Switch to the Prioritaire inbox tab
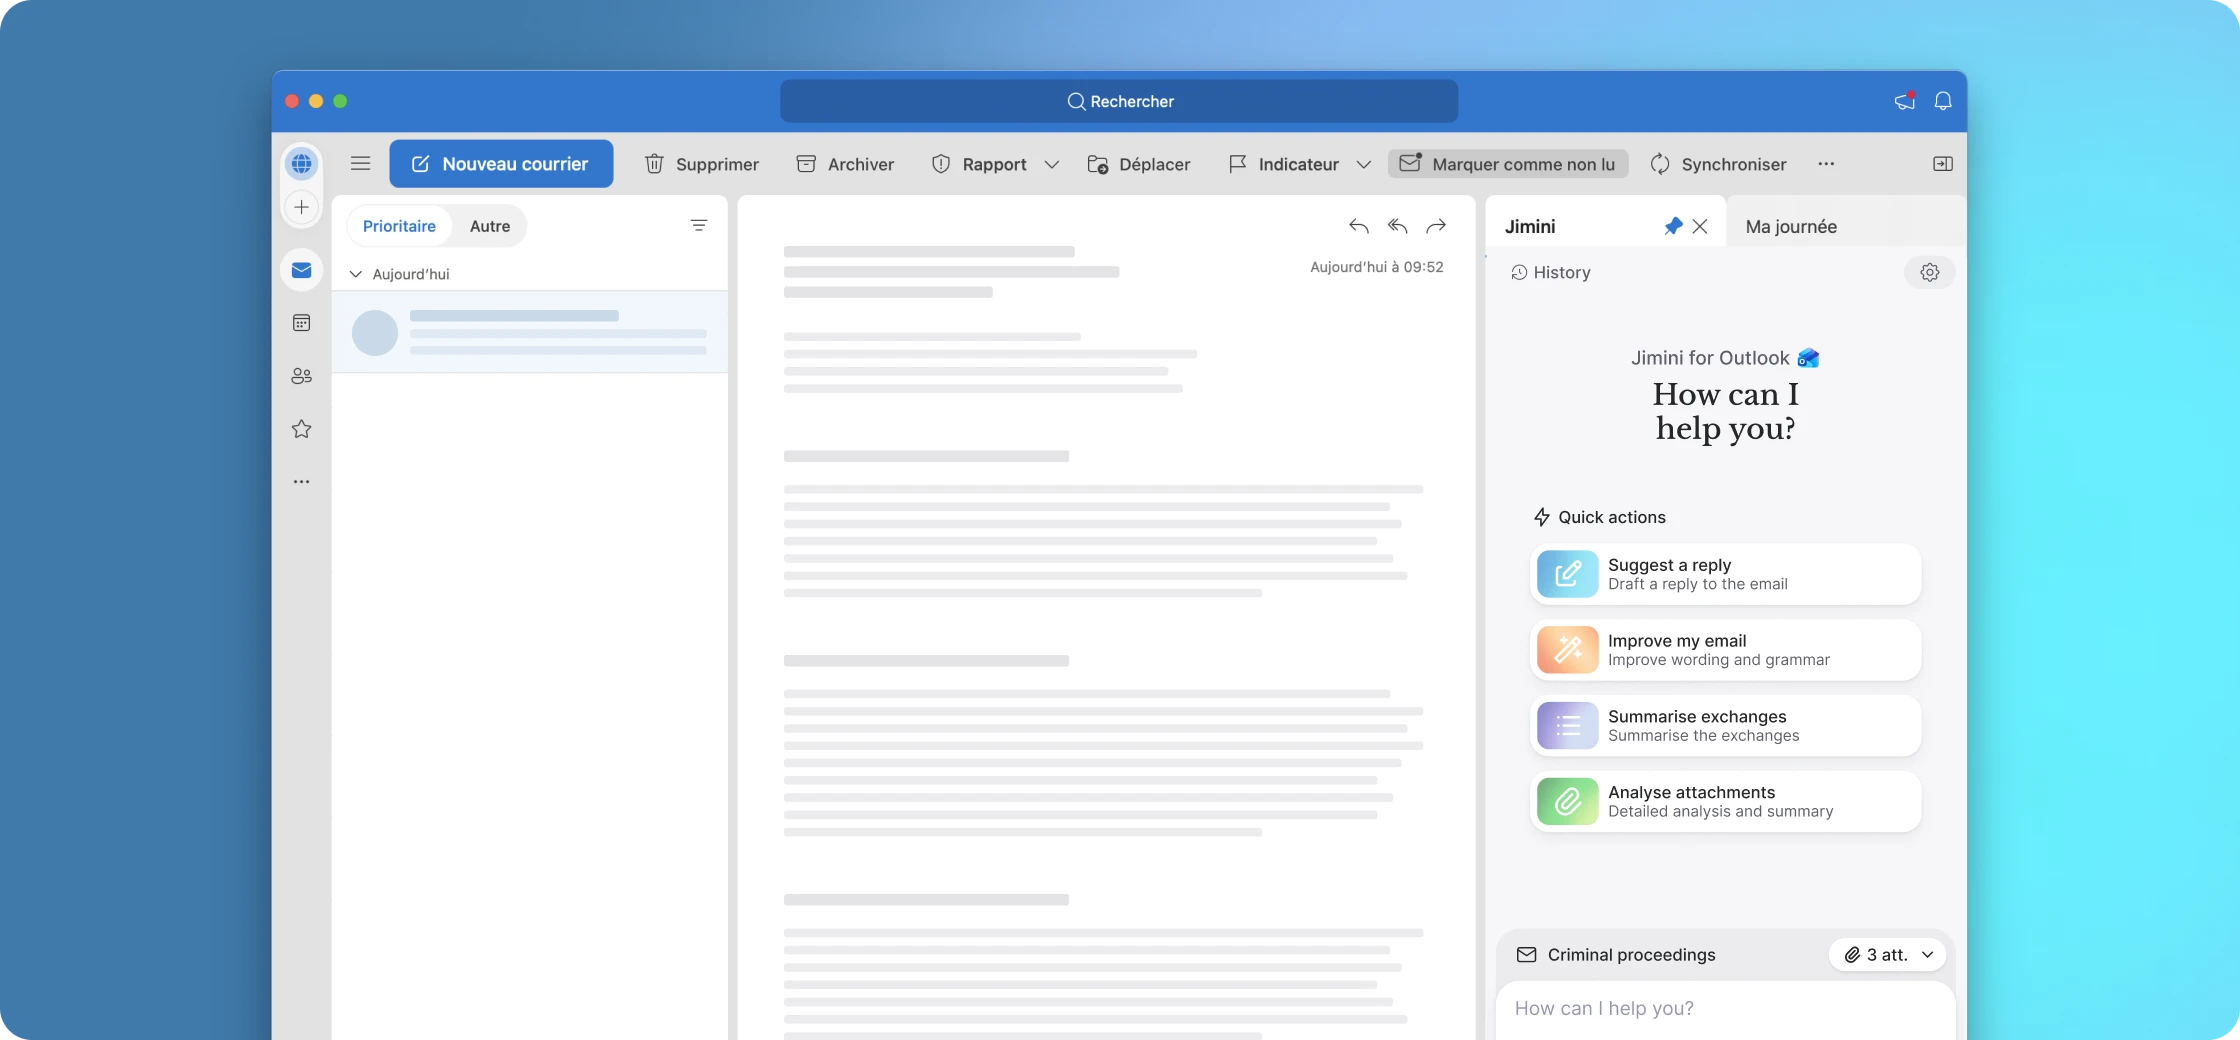Screen dimensions: 2240x1040 [399, 226]
